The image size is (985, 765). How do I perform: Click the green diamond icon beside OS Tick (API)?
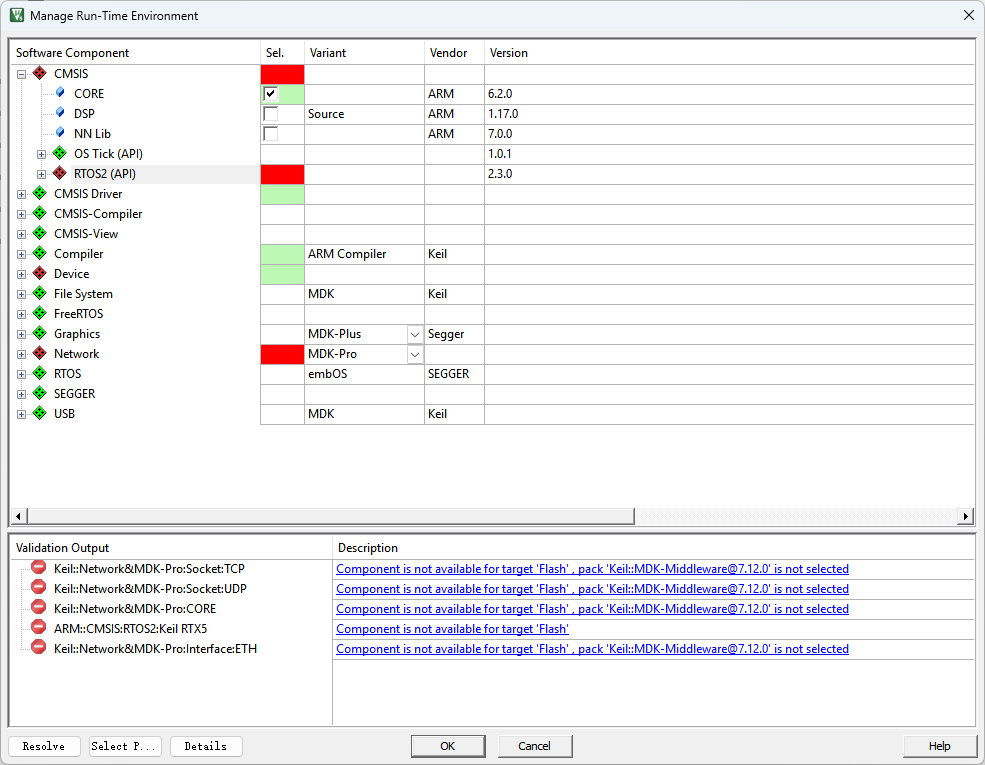(60, 153)
